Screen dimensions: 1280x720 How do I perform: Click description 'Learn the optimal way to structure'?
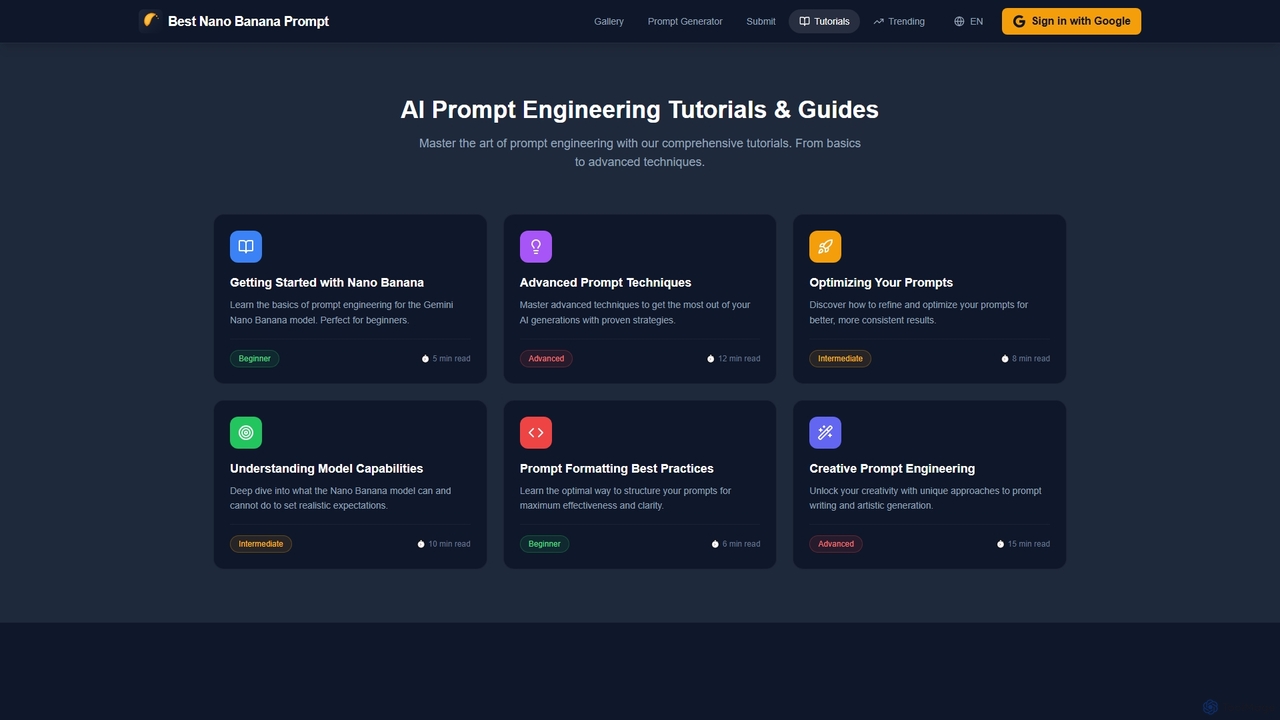[x=625, y=498]
